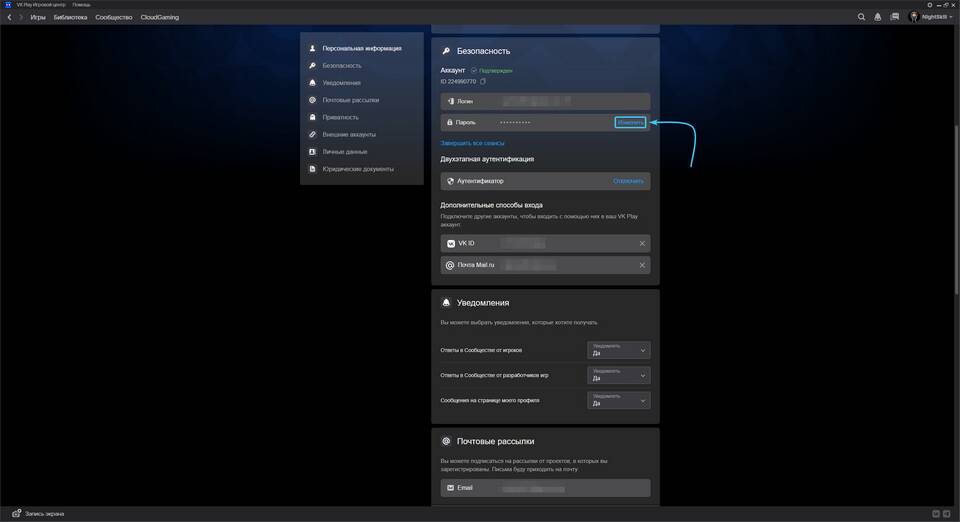Click Отключить next to Аутентификатор

click(x=628, y=181)
